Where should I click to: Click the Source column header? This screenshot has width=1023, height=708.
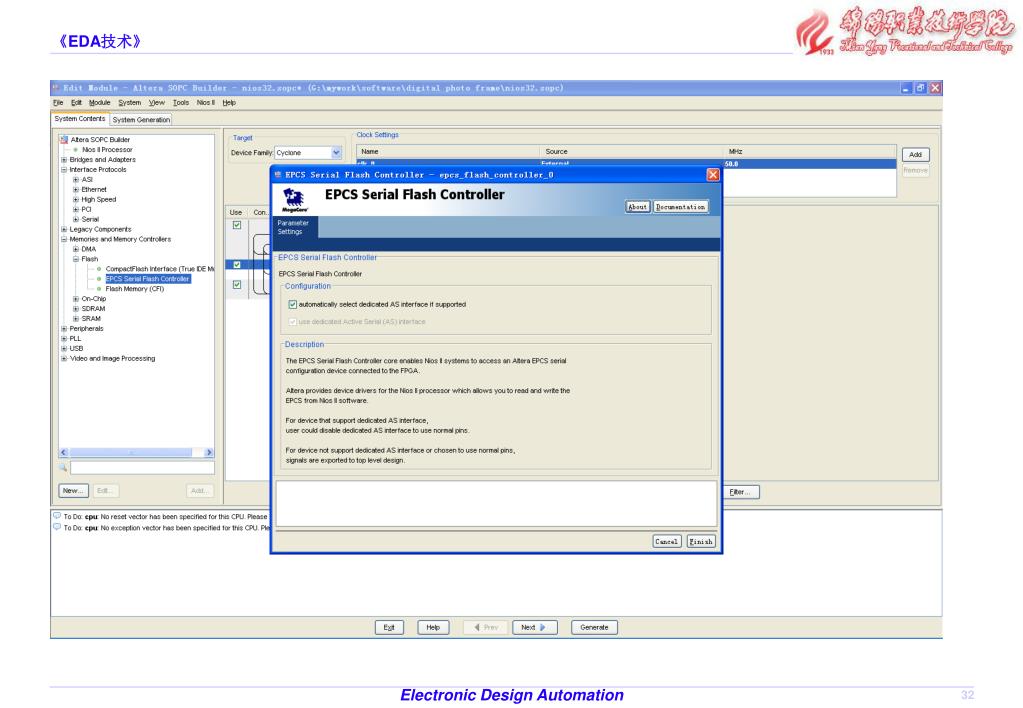632,151
